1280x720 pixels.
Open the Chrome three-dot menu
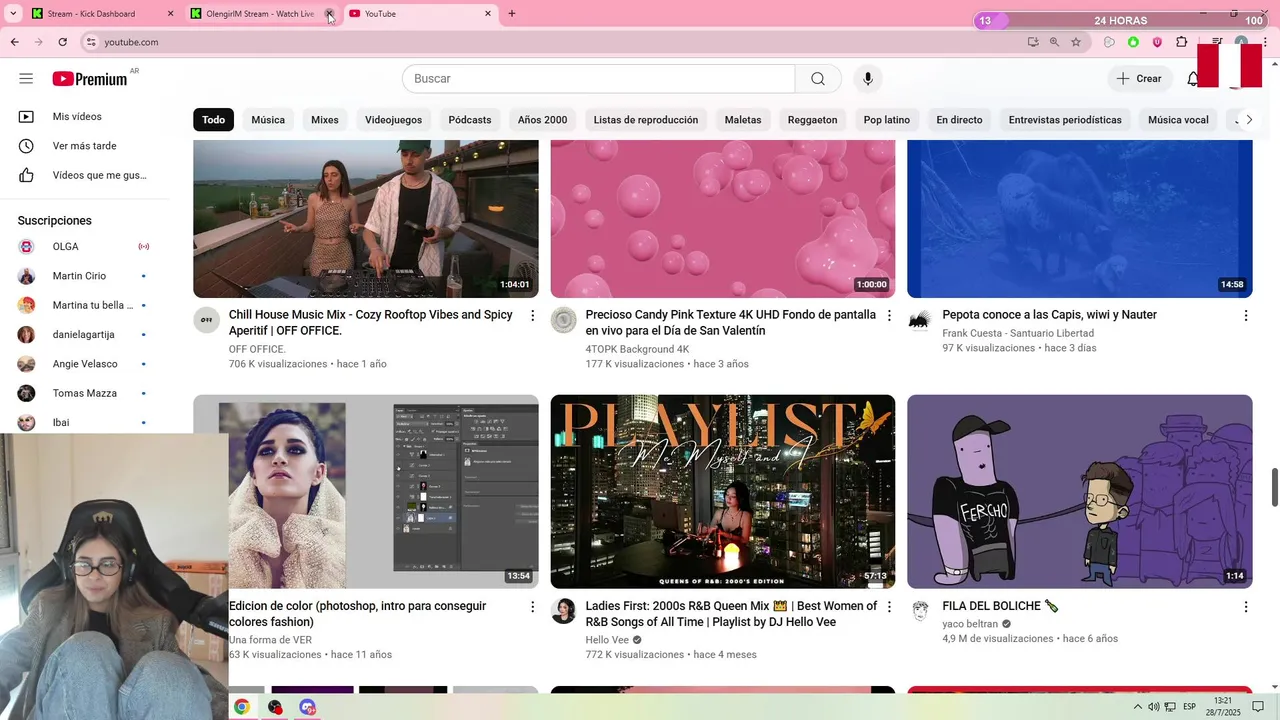pyautogui.click(x=1263, y=42)
